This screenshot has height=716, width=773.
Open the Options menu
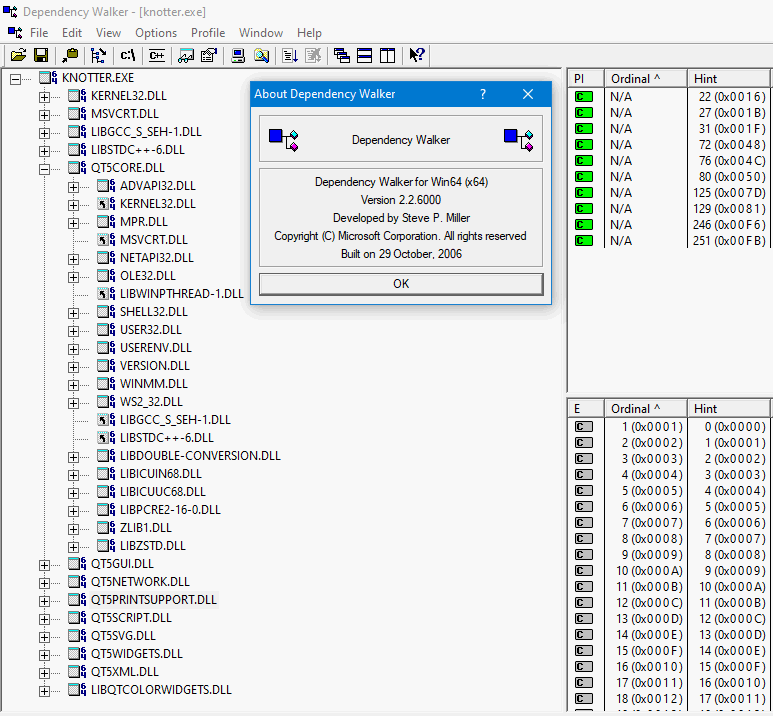click(156, 33)
